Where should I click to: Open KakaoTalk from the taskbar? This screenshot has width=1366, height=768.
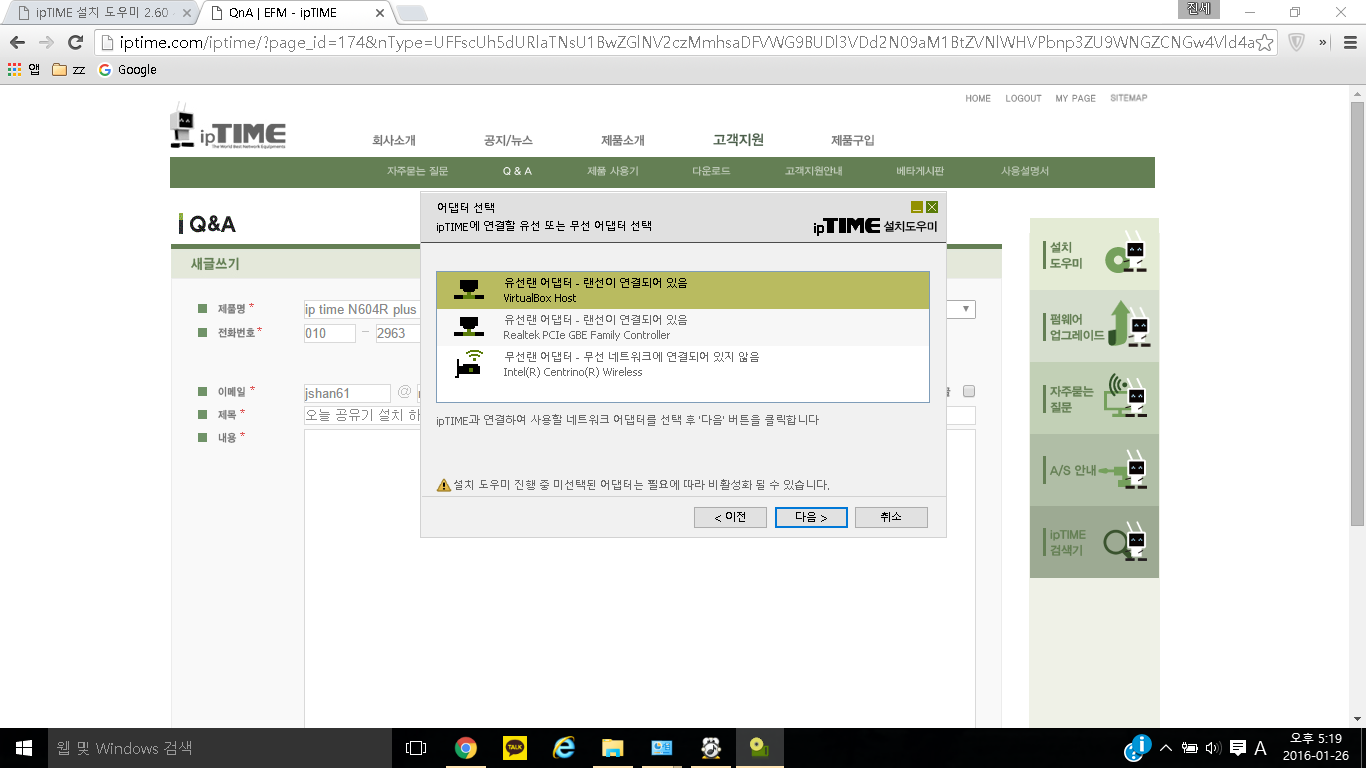click(x=515, y=747)
